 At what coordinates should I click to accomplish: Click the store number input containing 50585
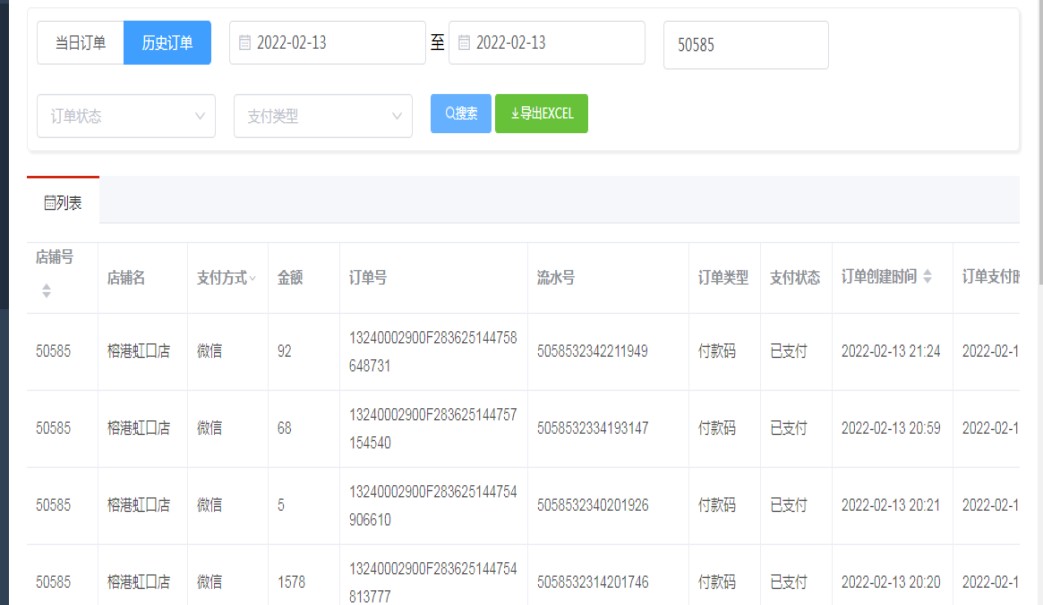pyautogui.click(x=745, y=45)
